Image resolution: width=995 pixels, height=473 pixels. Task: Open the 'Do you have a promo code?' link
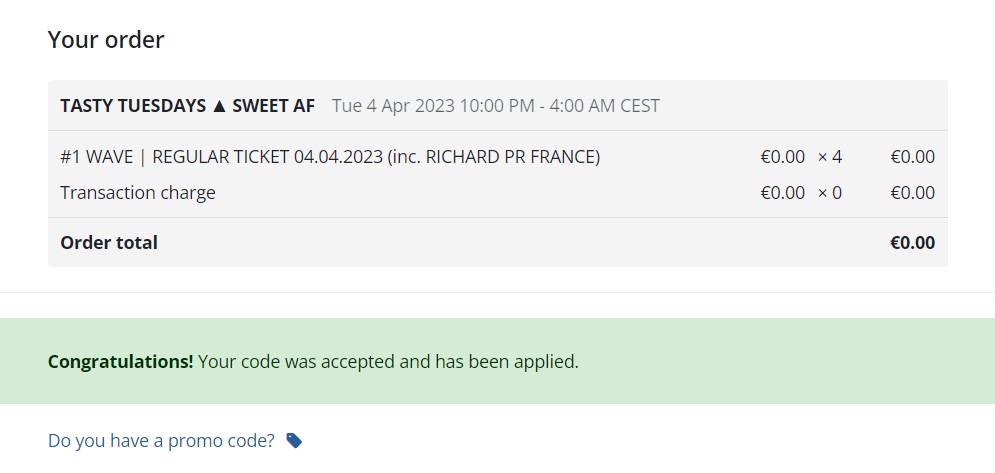pos(161,440)
